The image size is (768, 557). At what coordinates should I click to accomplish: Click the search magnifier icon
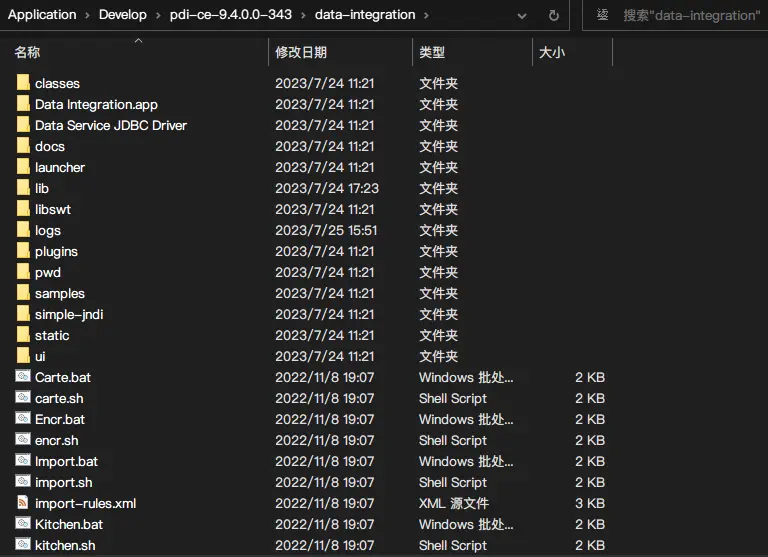tap(602, 15)
